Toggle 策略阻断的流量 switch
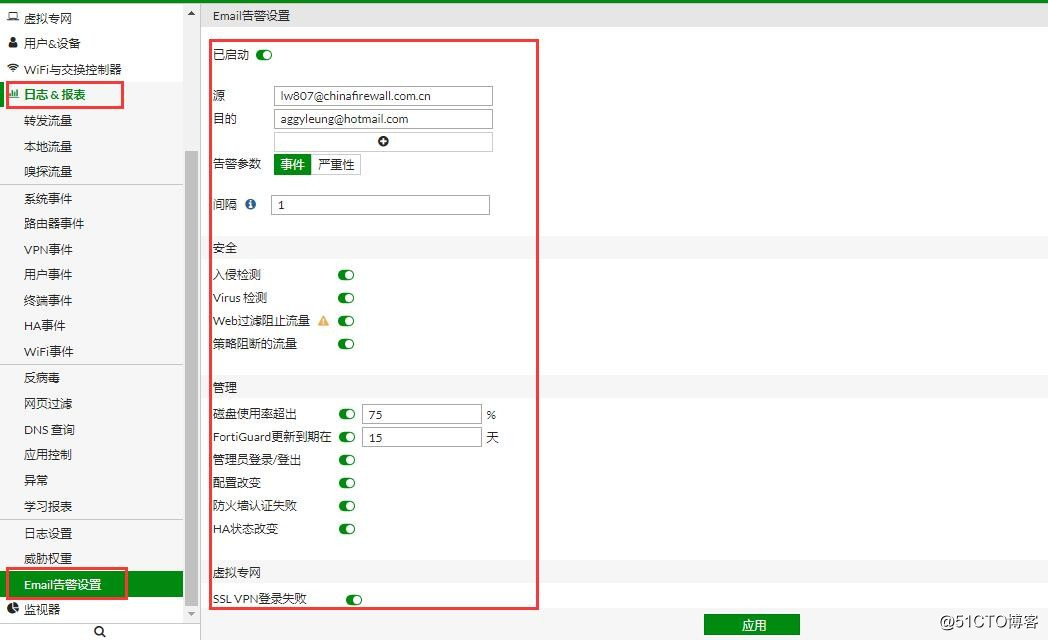This screenshot has height=640, width=1048. 346,344
